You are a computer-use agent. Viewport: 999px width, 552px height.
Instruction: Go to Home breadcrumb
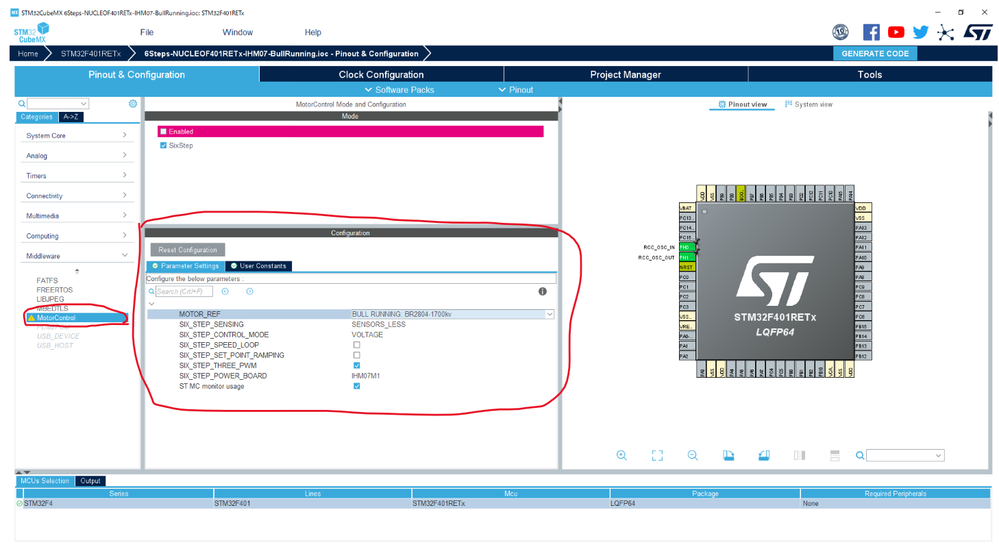click(27, 54)
